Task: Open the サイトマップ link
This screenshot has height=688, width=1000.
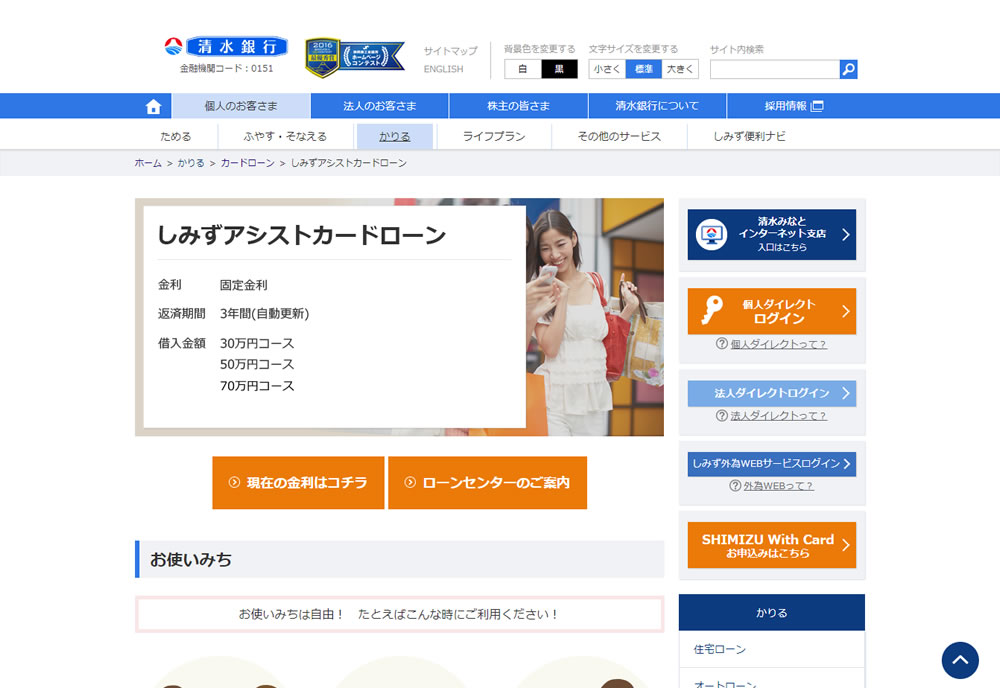Action: tap(450, 51)
